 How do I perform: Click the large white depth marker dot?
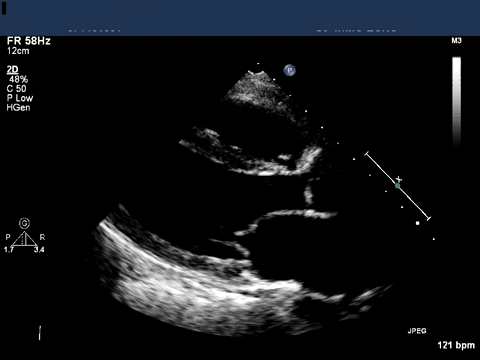click(x=417, y=223)
